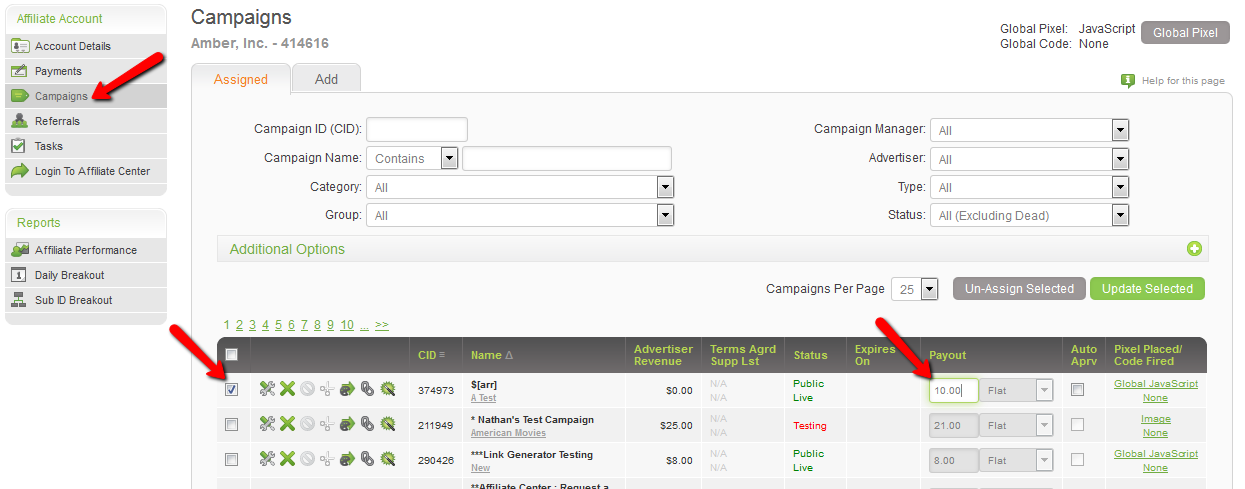The width and height of the screenshot is (1245, 489).
Task: Click in the Campaign ID (CID) field
Action: click(x=417, y=129)
